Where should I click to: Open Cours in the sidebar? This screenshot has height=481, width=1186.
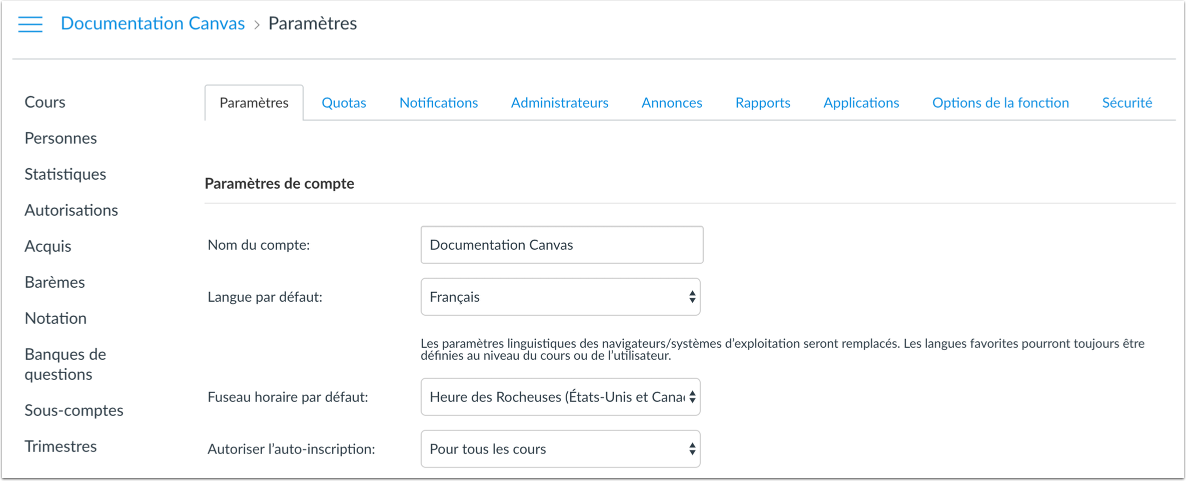[45, 102]
